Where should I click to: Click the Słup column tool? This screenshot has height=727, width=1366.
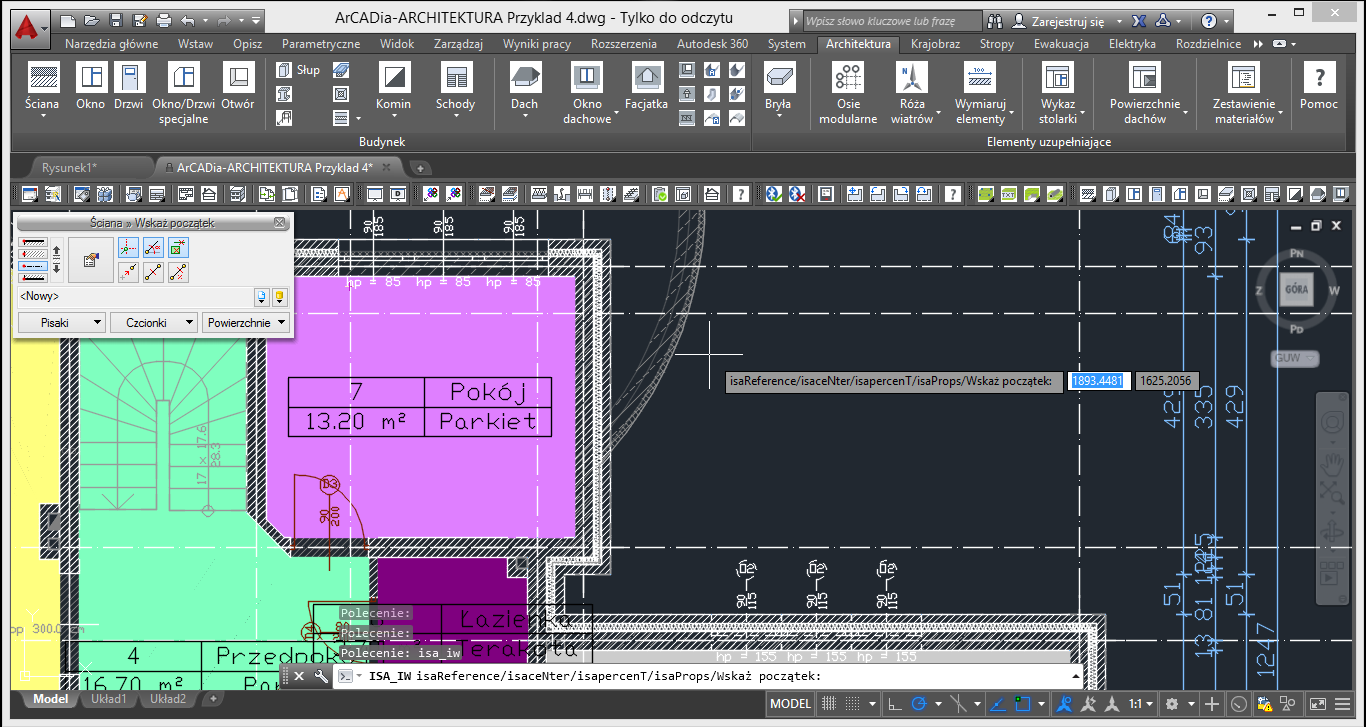coord(298,70)
